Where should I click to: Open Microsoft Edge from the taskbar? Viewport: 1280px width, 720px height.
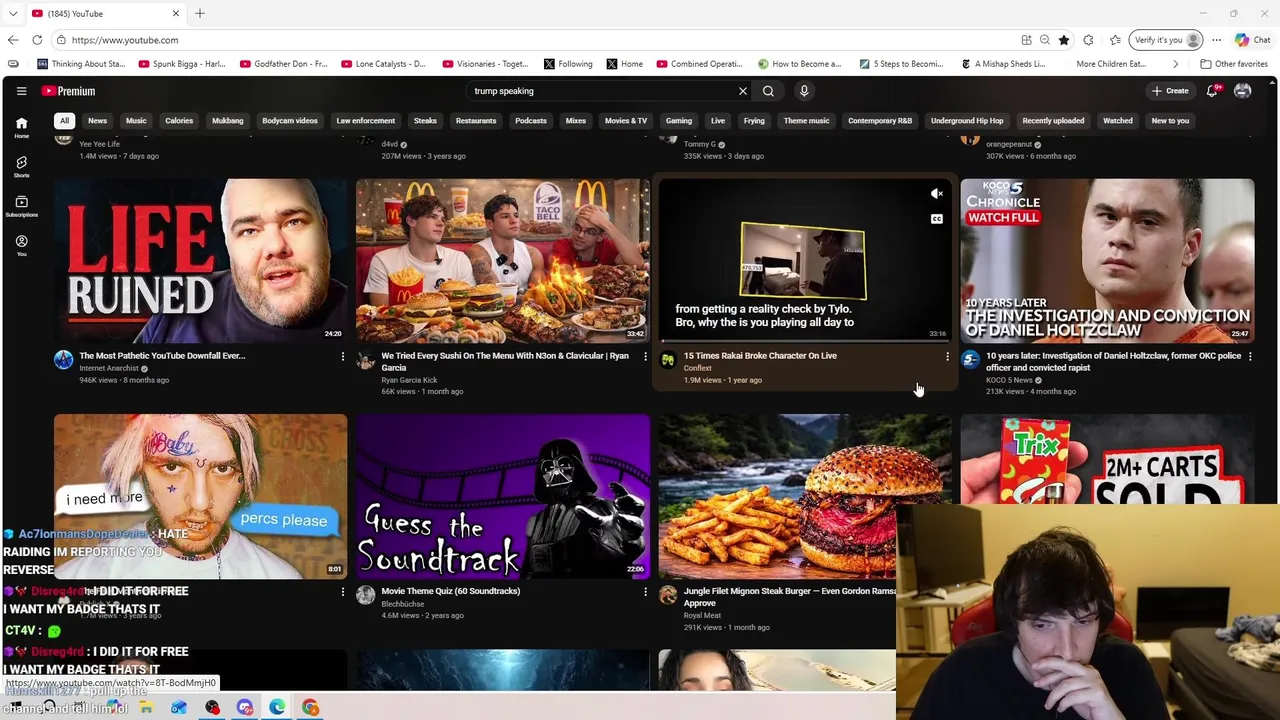tap(277, 708)
